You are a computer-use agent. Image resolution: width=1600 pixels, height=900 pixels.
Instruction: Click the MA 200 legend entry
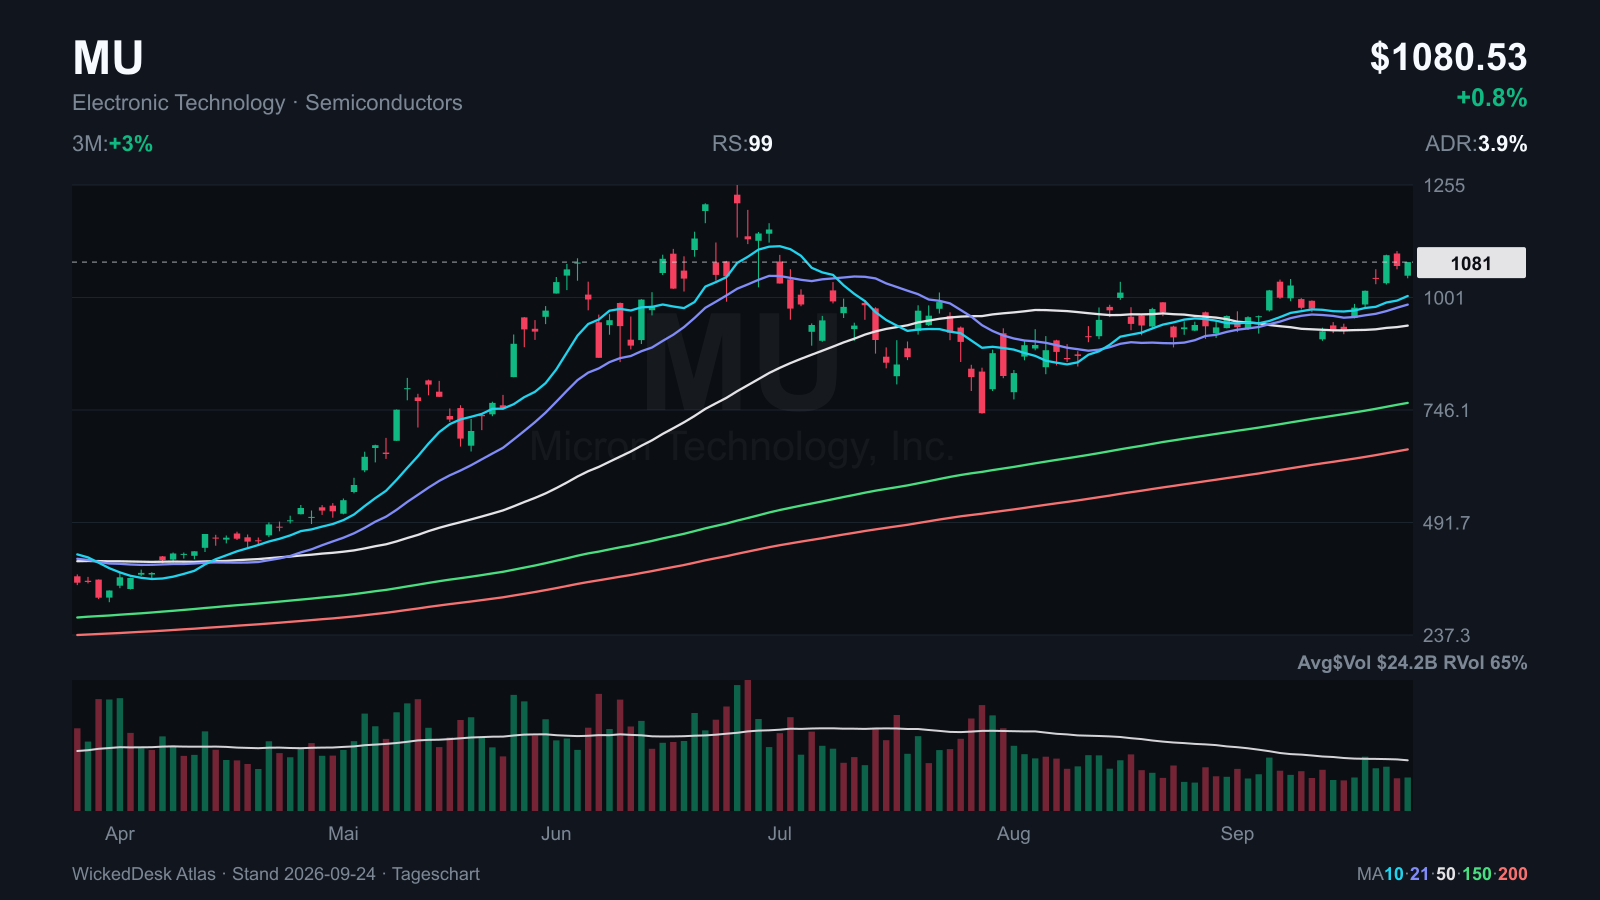point(1512,874)
